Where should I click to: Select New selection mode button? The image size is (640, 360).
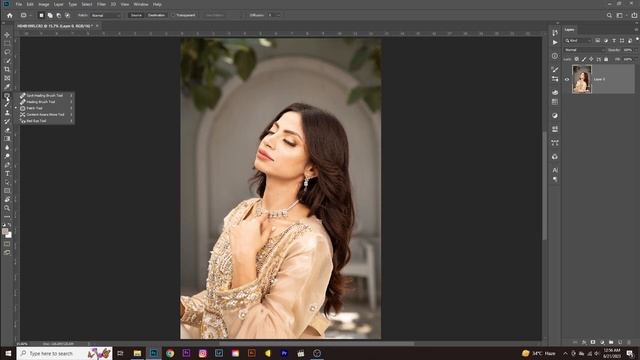pyautogui.click(x=41, y=15)
